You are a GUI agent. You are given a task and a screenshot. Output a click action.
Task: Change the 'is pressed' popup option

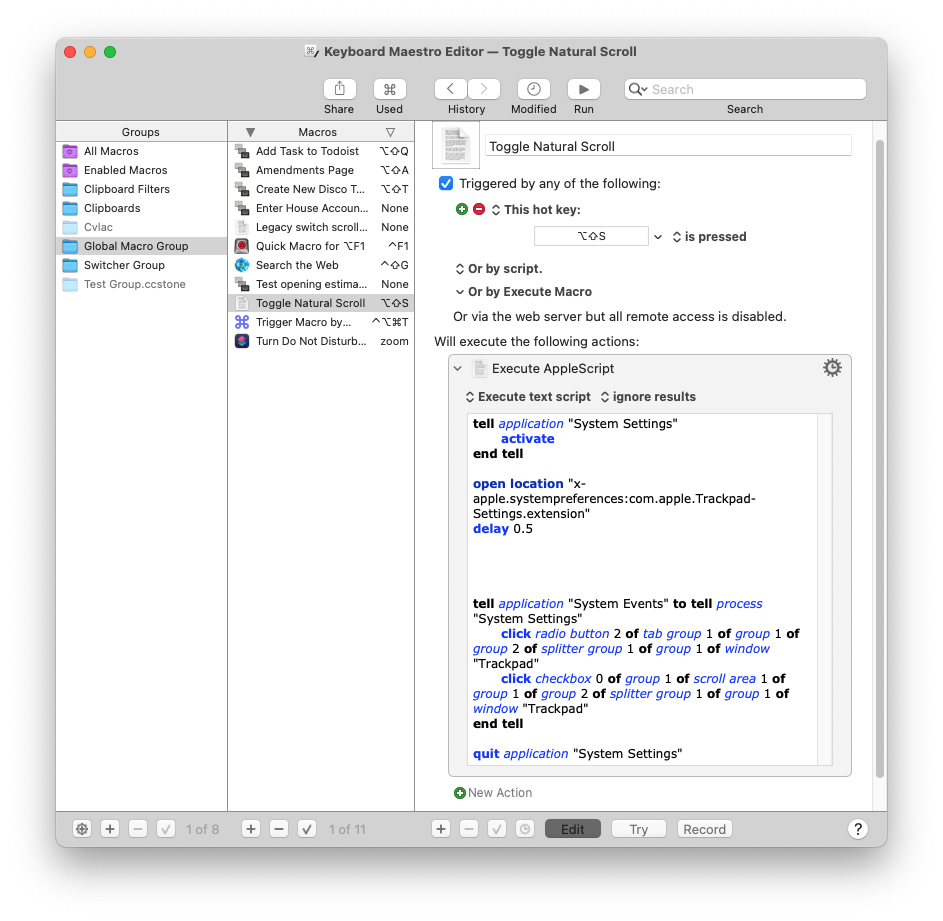[709, 236]
